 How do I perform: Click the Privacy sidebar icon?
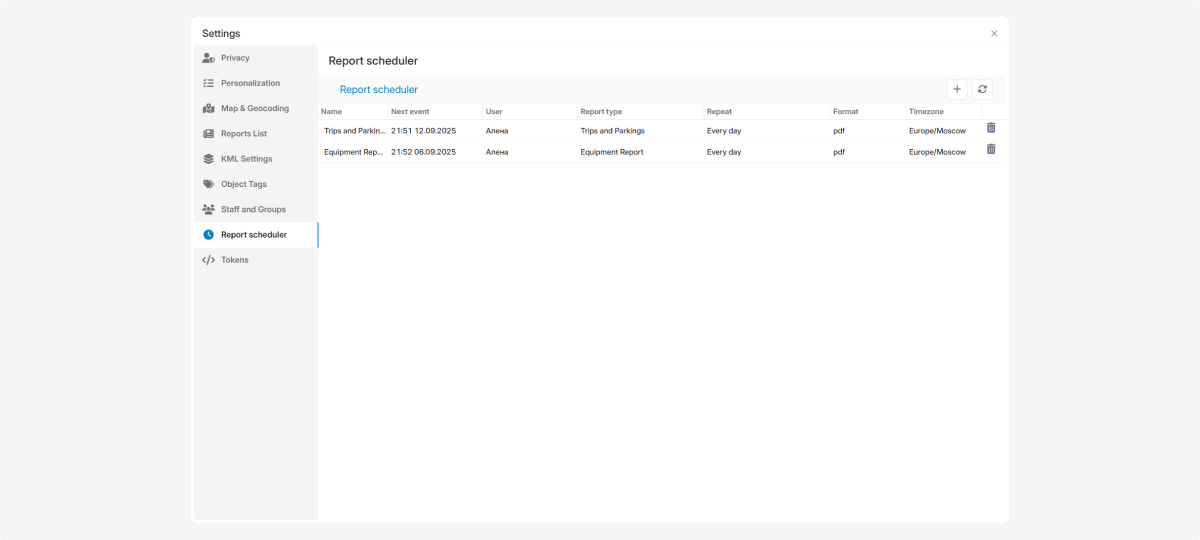click(208, 58)
